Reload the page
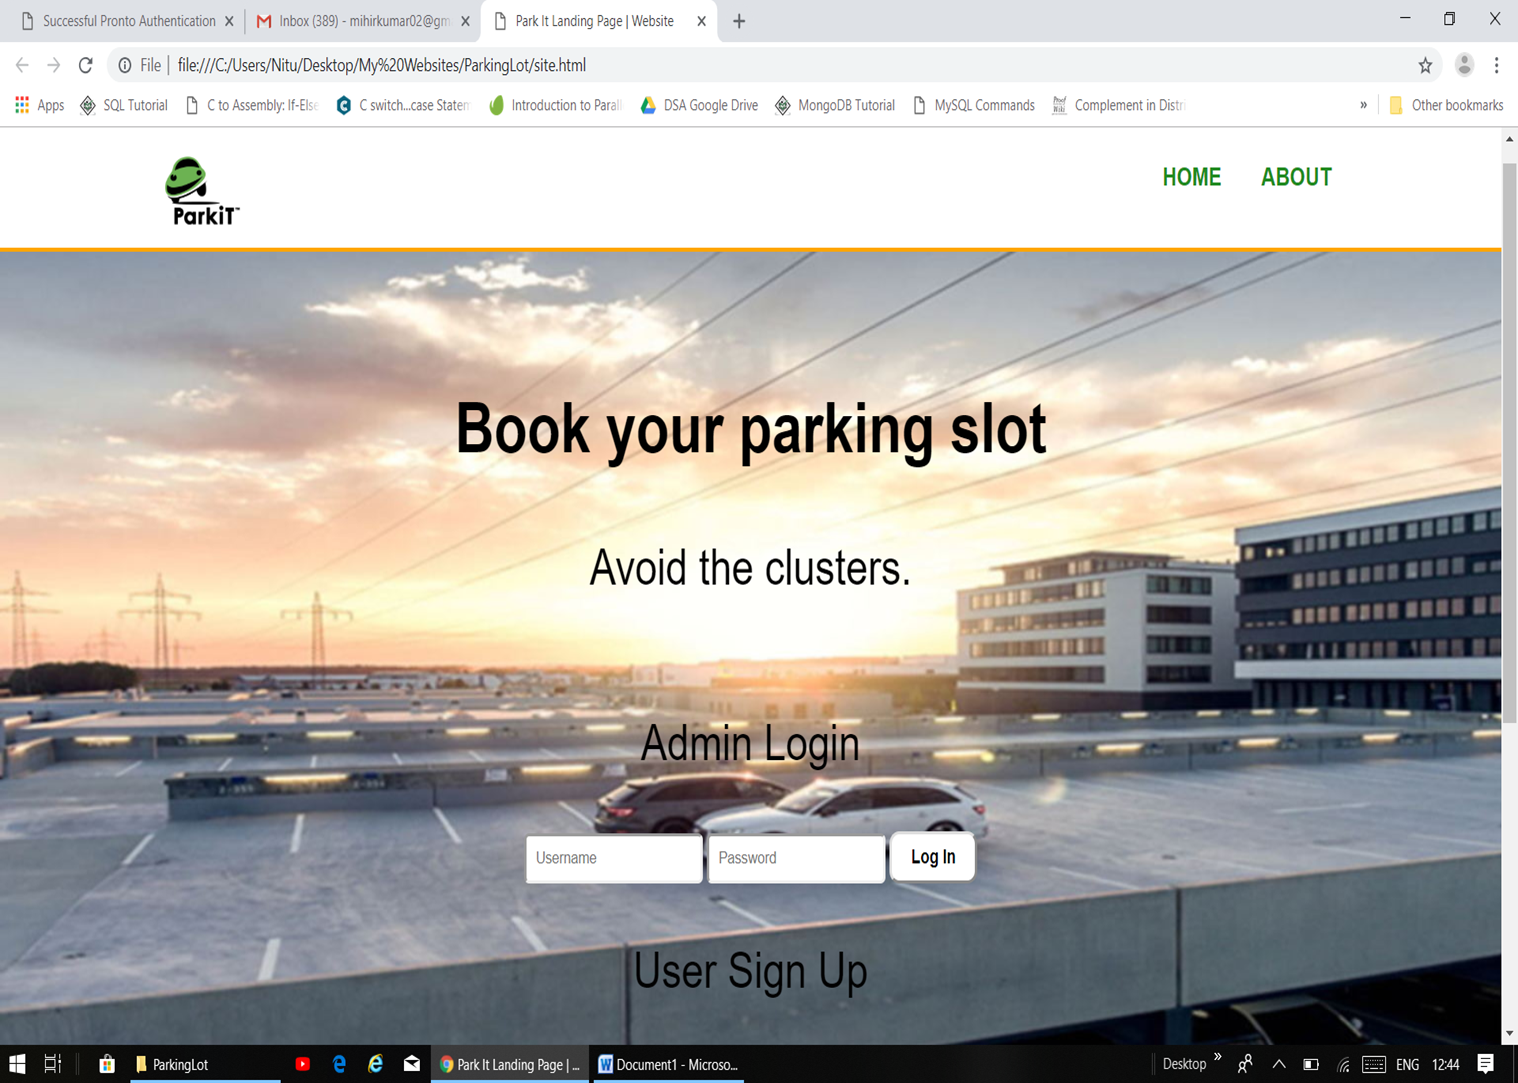1518x1083 pixels. [86, 65]
